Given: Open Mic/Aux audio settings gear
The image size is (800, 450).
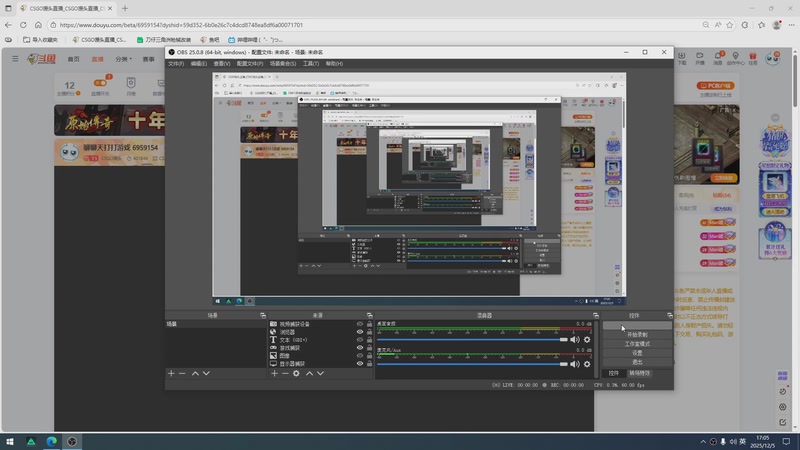Looking at the screenshot, I should (587, 364).
